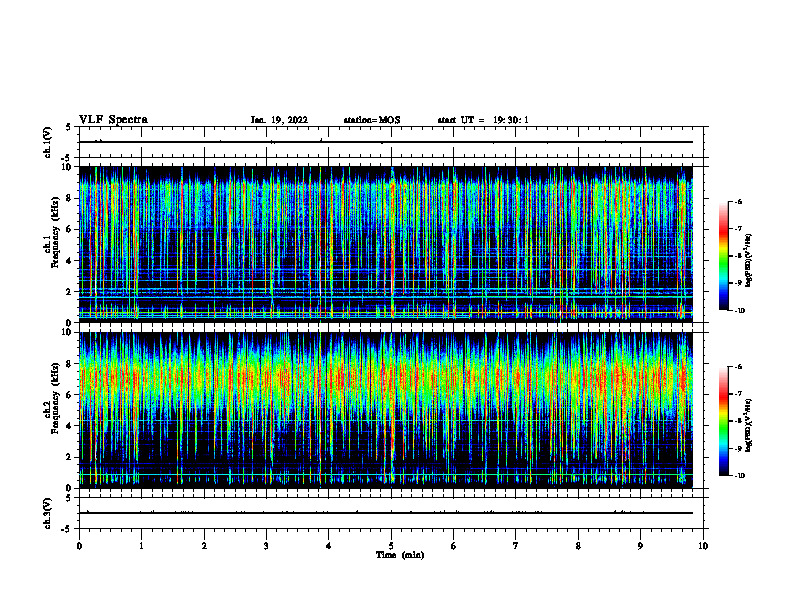792x612 pixels.
Task: Click the "-8" label on ch.2 colorbar
Action: (x=738, y=421)
